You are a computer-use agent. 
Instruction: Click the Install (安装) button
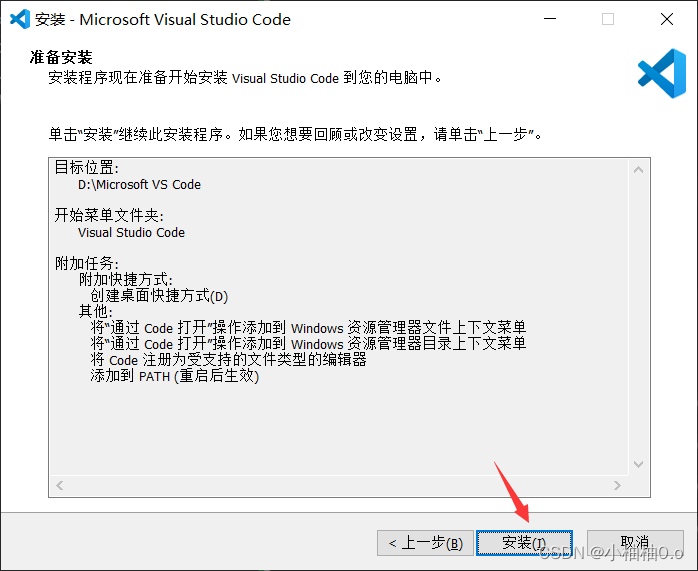(x=524, y=543)
